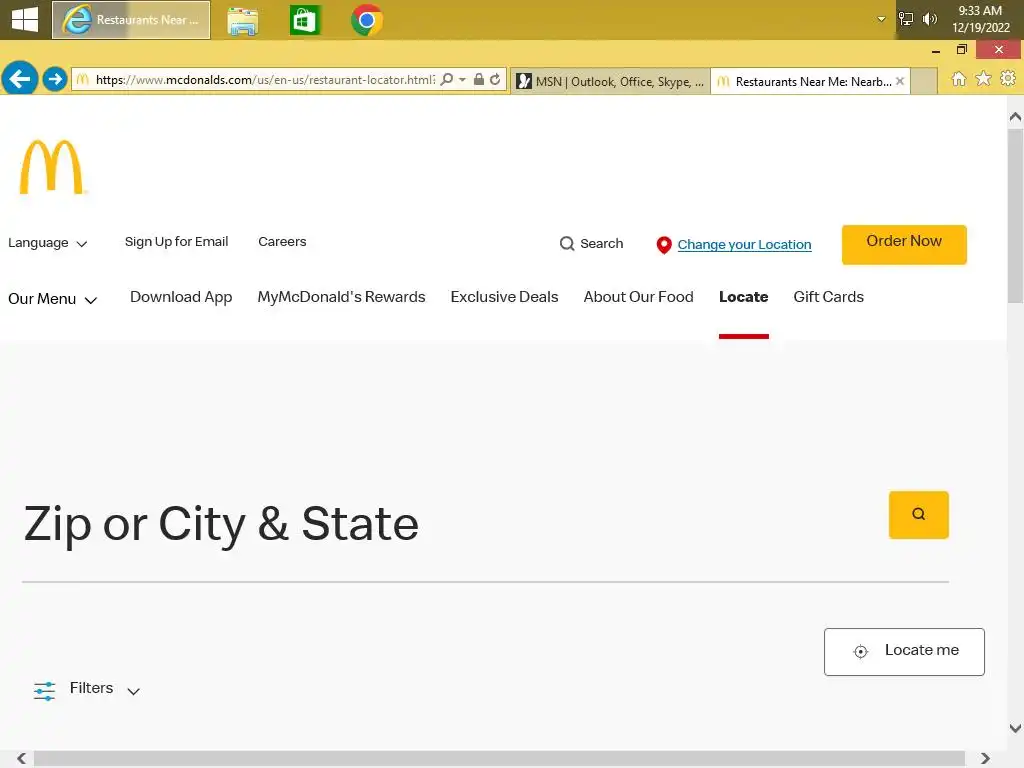Click Change your Location link
The width and height of the screenshot is (1024, 768).
tap(744, 245)
